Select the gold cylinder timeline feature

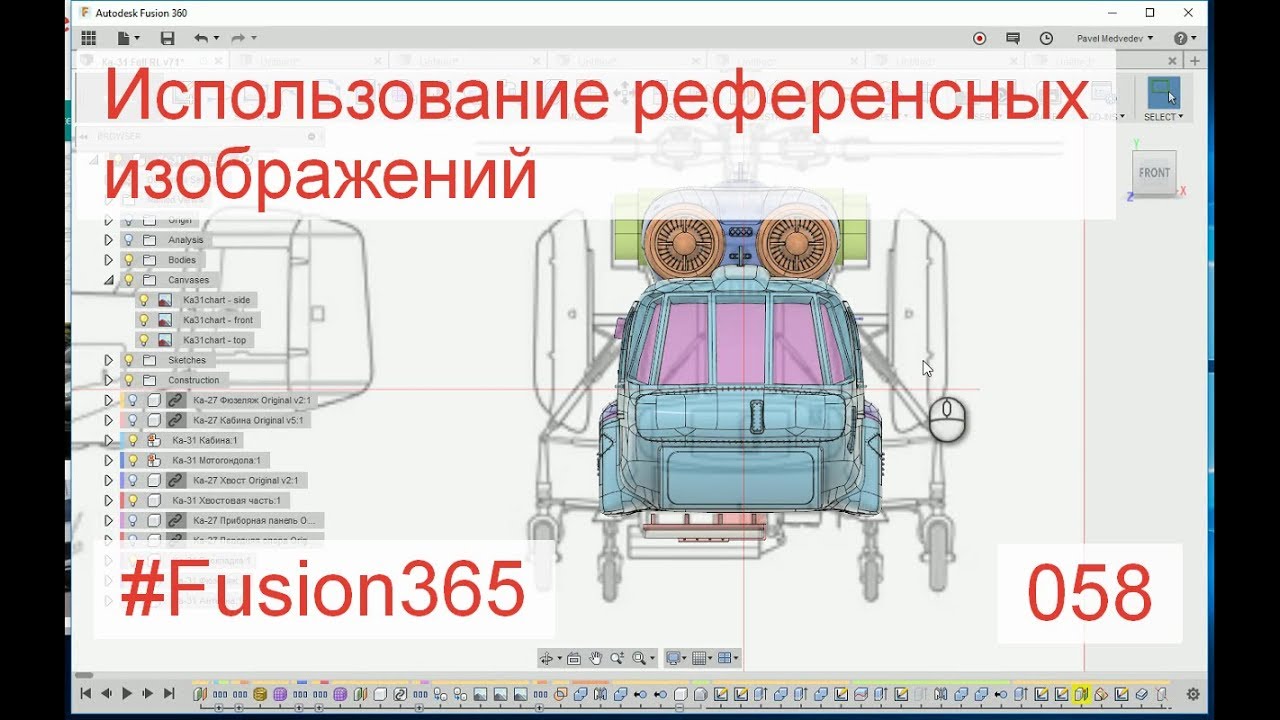point(259,693)
